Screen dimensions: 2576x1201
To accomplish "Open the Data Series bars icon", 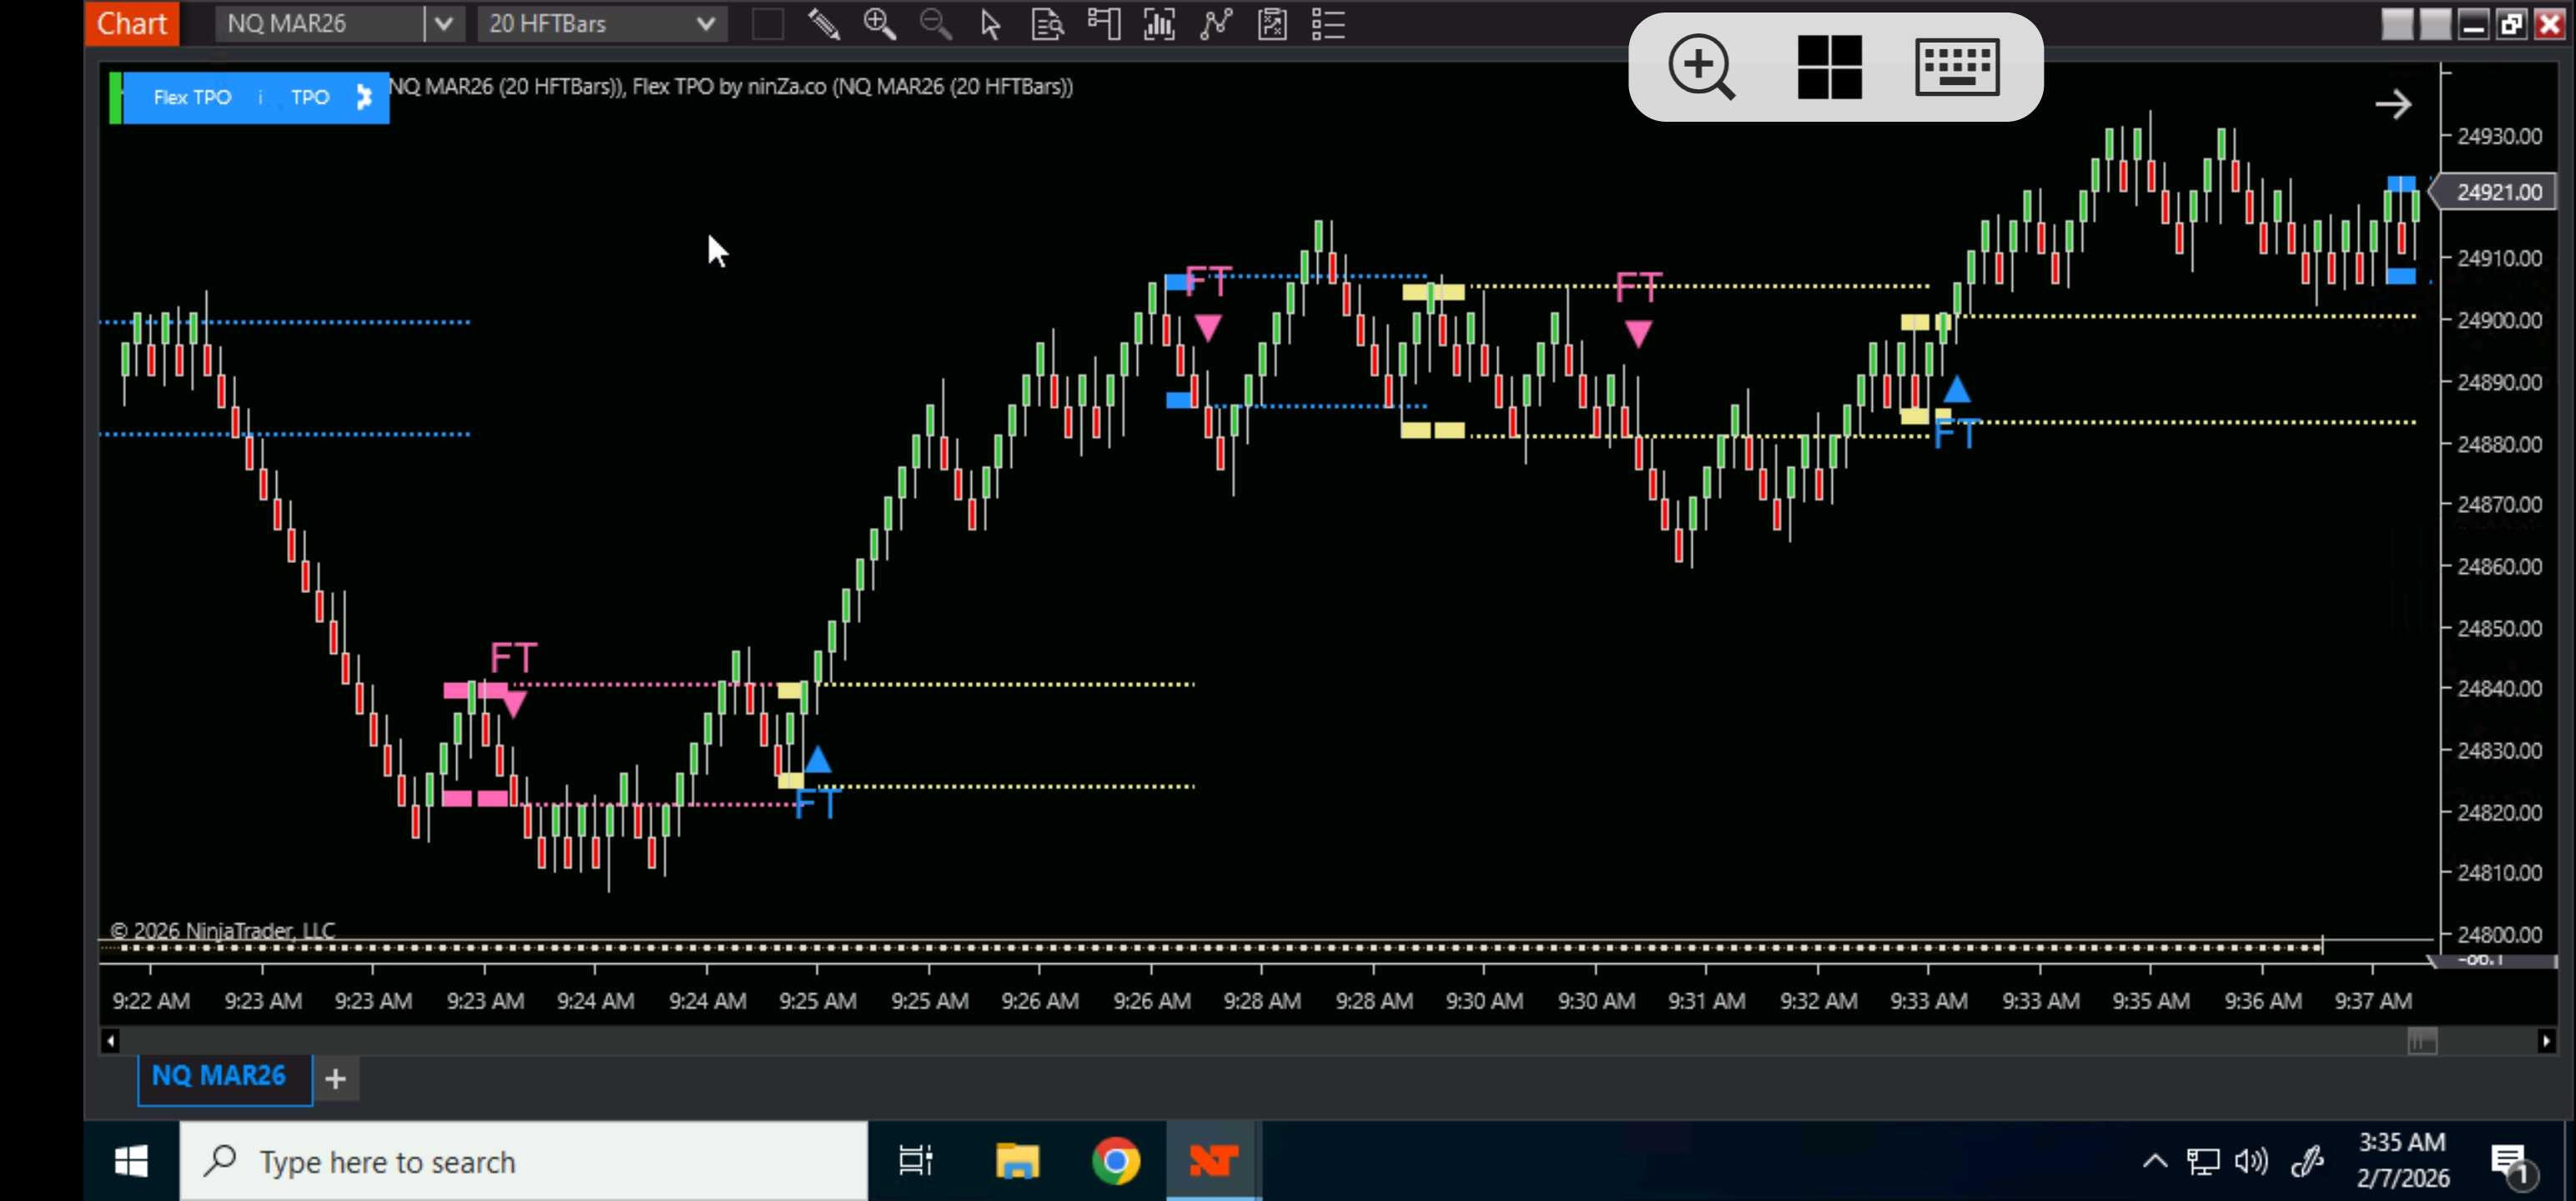I will [1159, 24].
